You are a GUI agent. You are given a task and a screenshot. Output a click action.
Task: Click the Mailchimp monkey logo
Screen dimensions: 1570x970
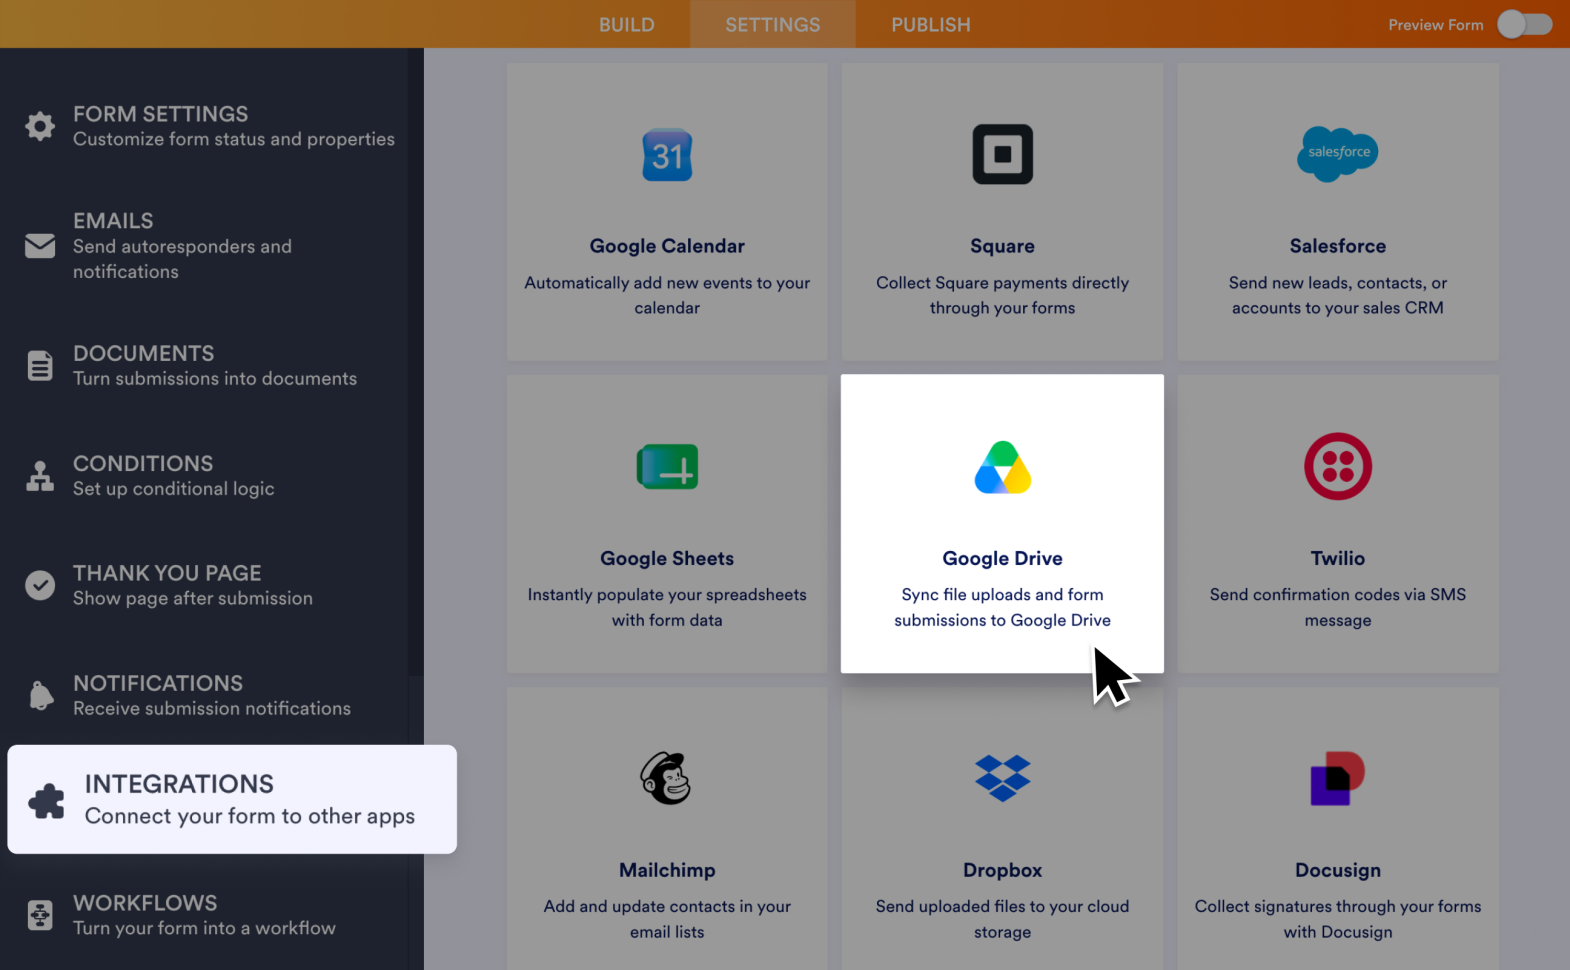coord(666,778)
